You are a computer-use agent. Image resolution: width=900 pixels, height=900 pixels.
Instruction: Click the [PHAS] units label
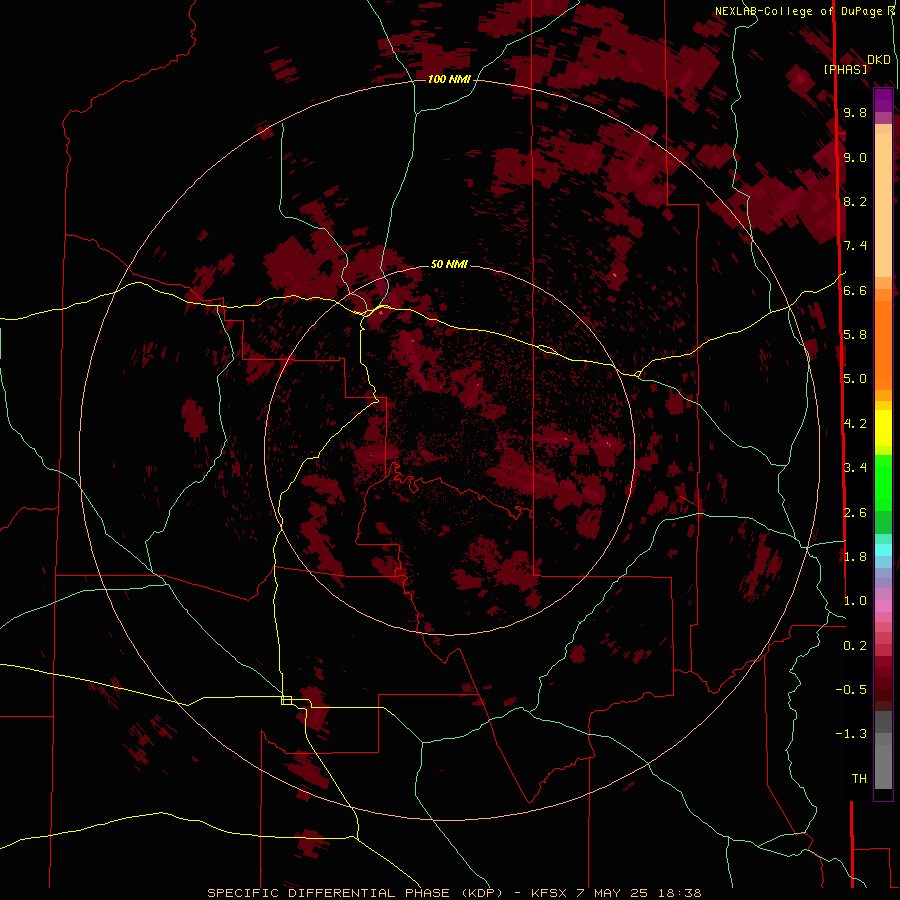(845, 69)
